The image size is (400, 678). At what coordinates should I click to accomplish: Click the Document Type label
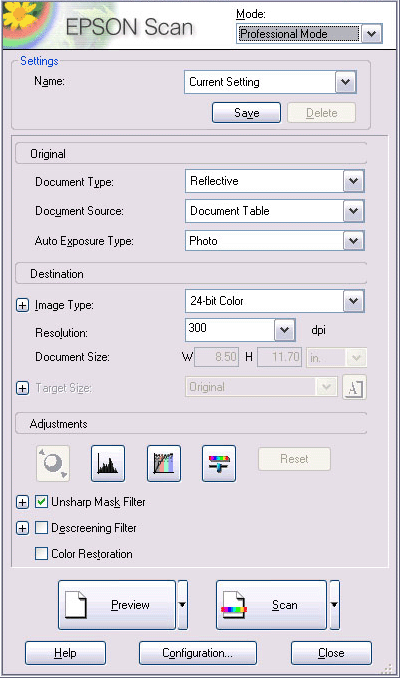(x=74, y=182)
